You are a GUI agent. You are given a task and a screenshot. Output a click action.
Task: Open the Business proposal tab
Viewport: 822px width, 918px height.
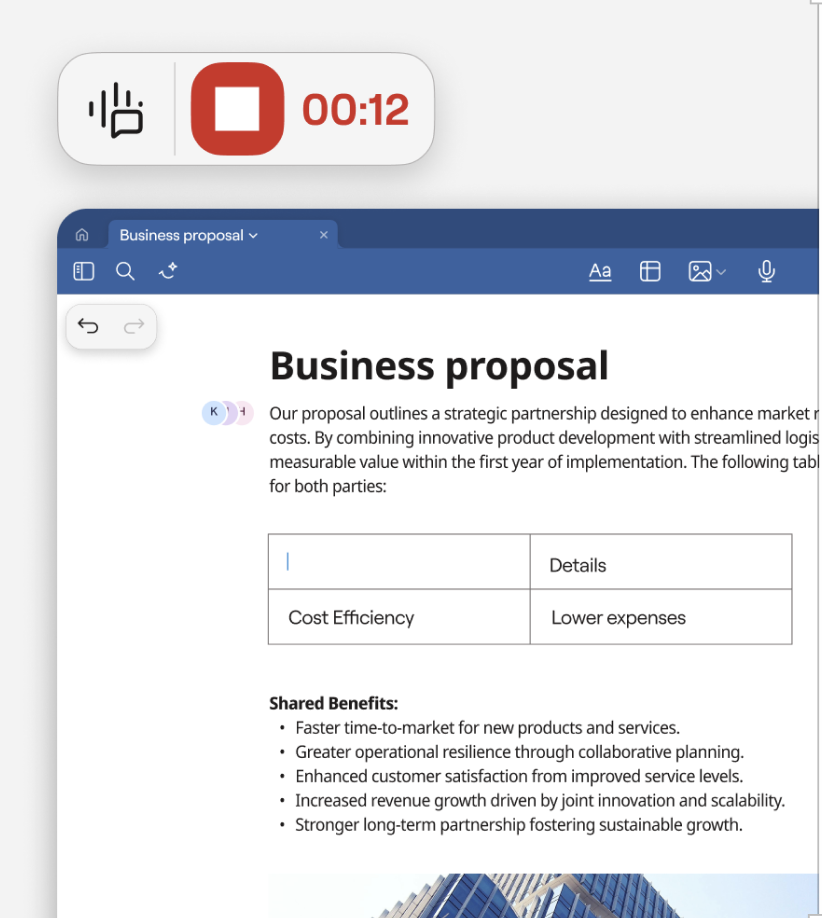click(222, 235)
